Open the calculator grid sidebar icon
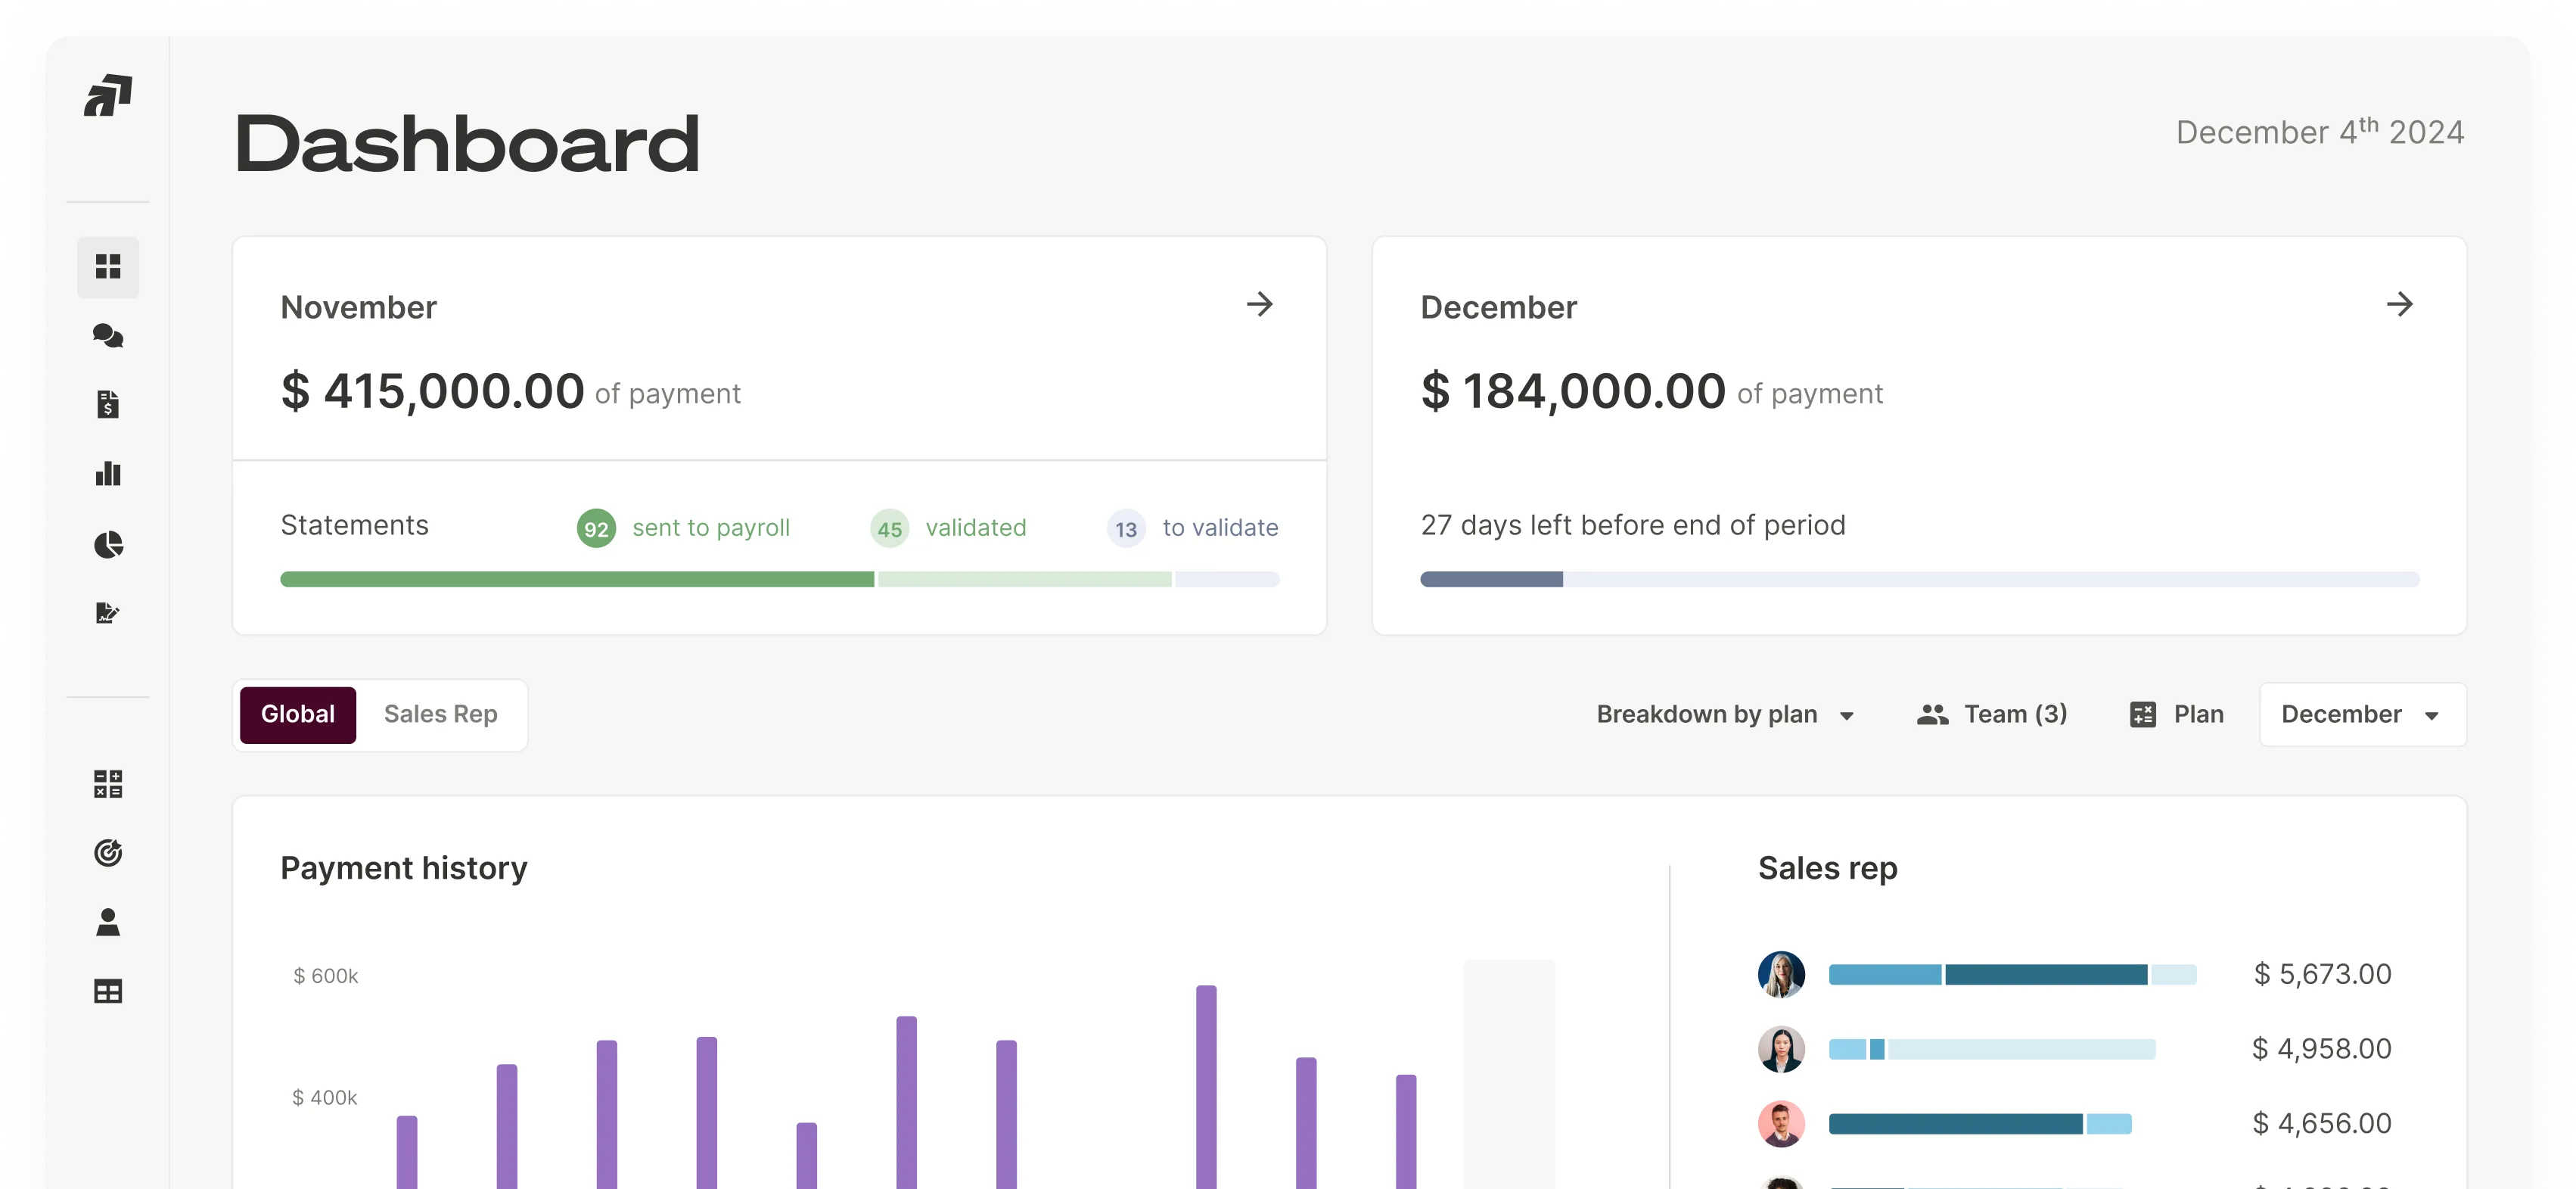 pos(108,784)
